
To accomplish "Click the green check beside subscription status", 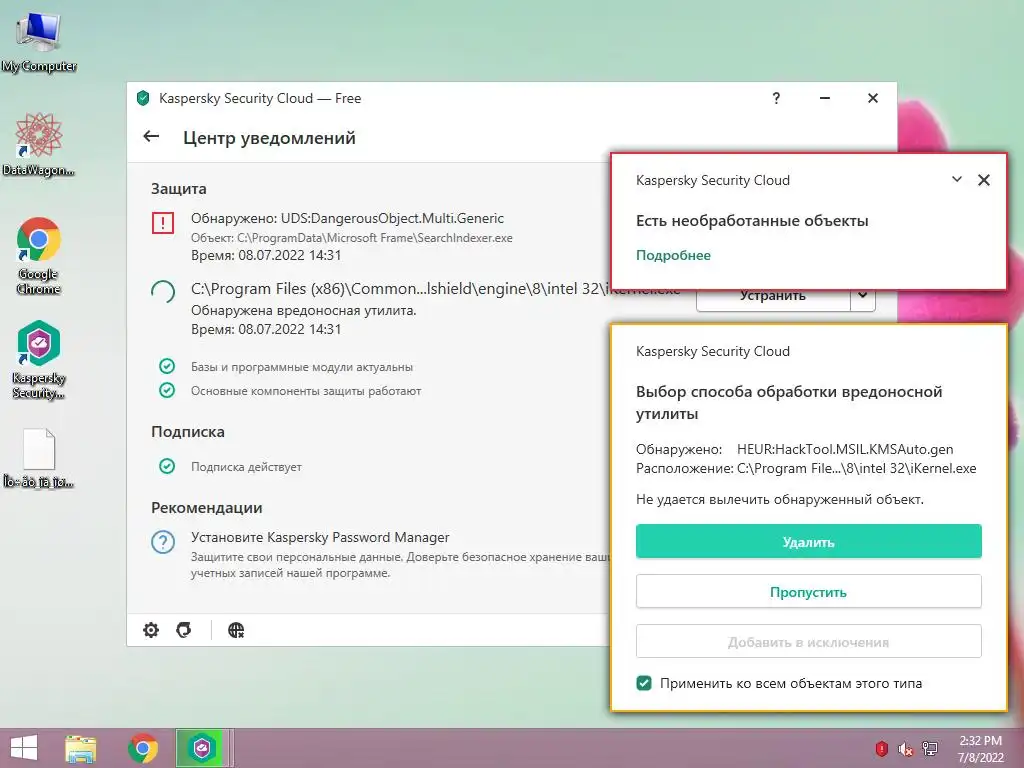I will coord(167,466).
